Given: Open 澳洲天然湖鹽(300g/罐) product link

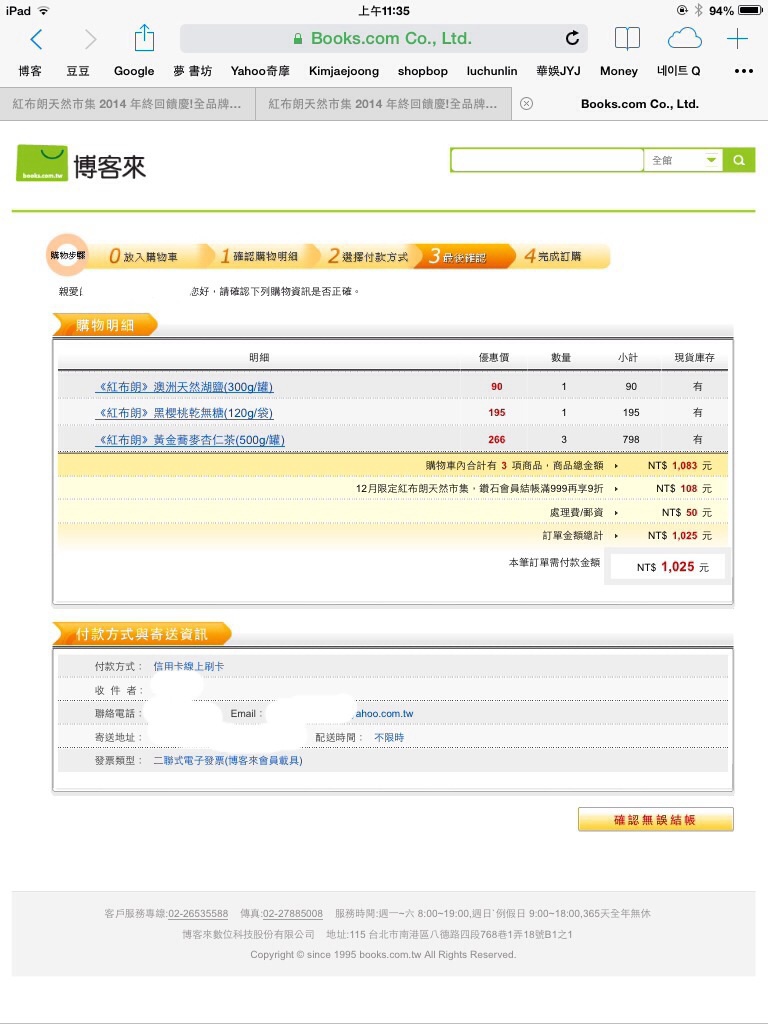Looking at the screenshot, I should click(184, 387).
